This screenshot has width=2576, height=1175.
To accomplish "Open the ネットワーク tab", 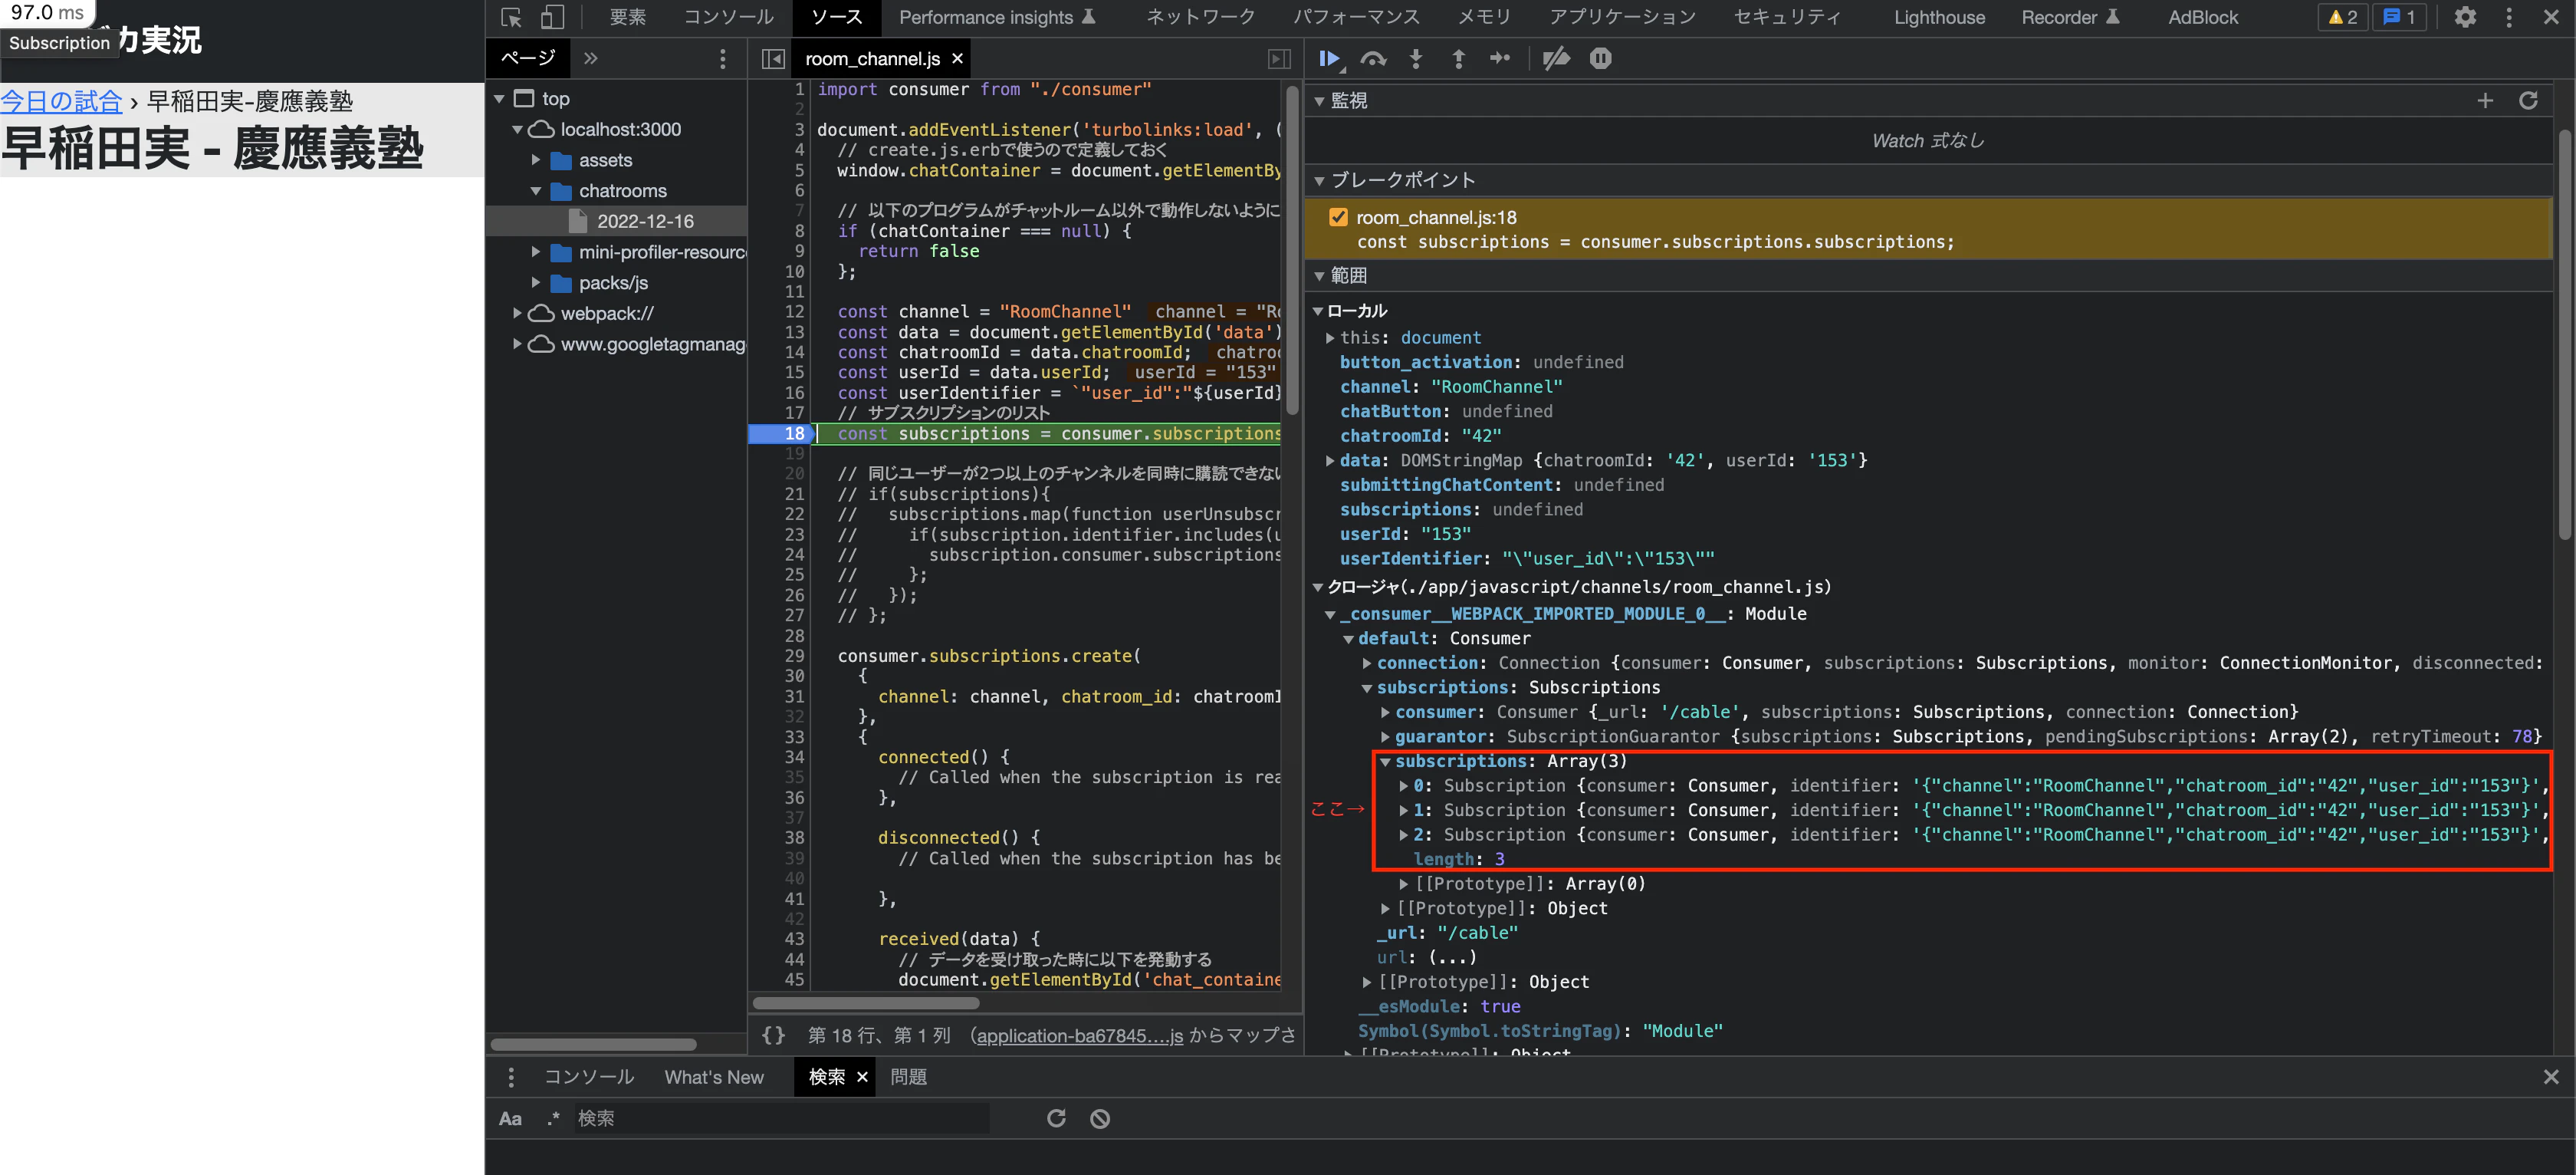I will 1200,18.
